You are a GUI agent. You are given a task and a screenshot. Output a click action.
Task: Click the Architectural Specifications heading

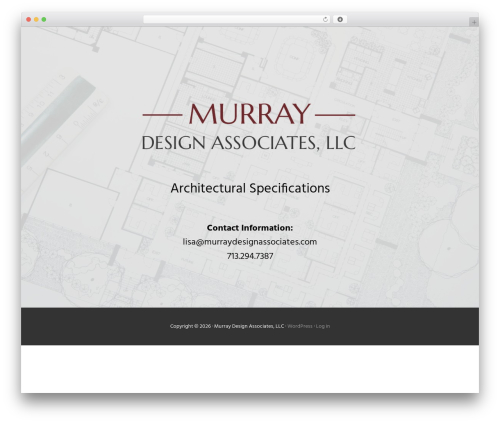point(250,188)
